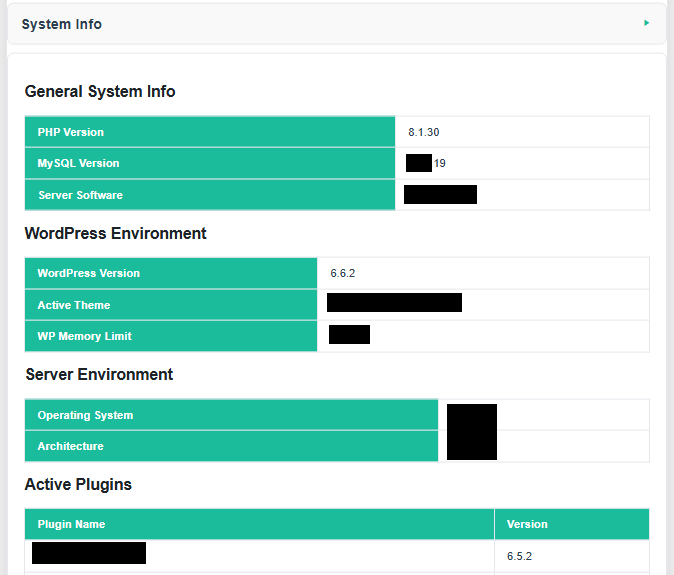Select the PHP Version label cell
674x575 pixels.
coord(210,132)
